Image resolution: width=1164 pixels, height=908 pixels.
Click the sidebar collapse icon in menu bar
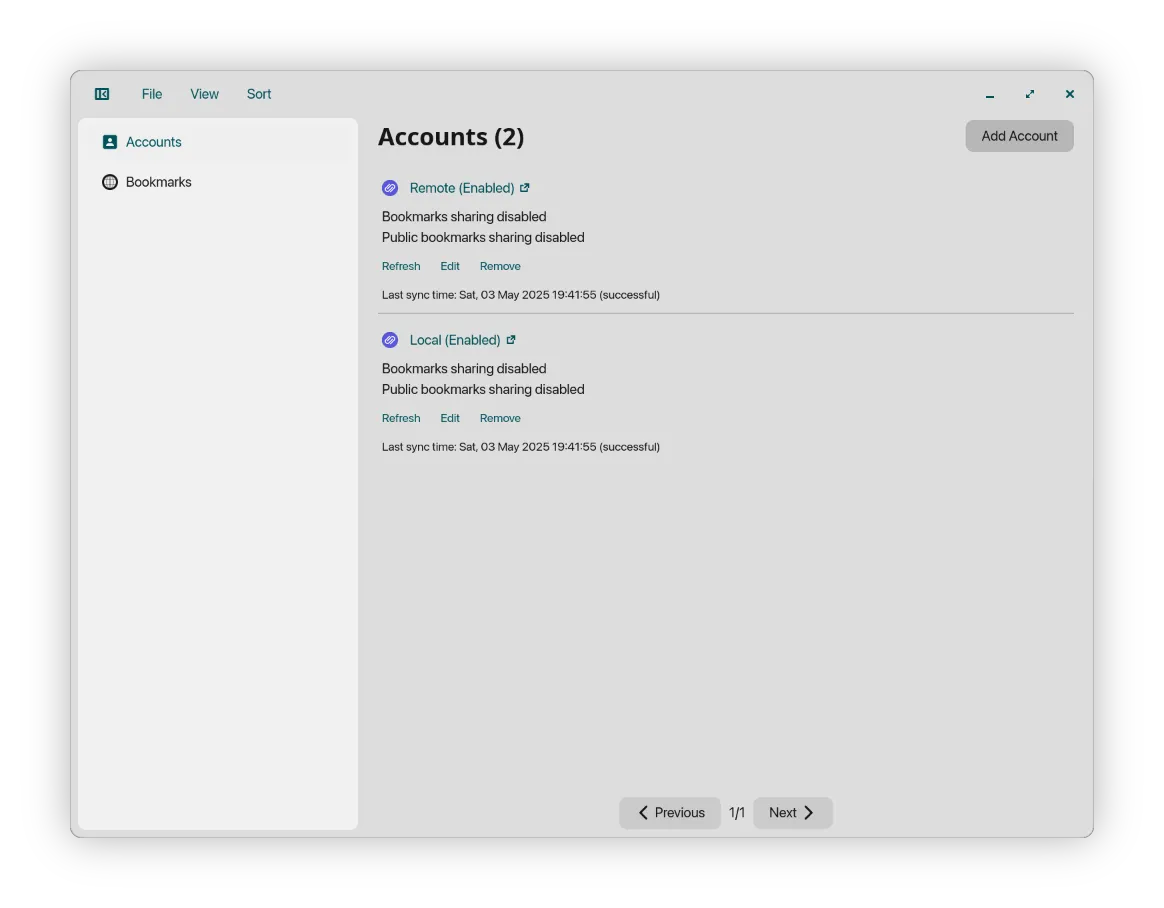click(x=102, y=94)
